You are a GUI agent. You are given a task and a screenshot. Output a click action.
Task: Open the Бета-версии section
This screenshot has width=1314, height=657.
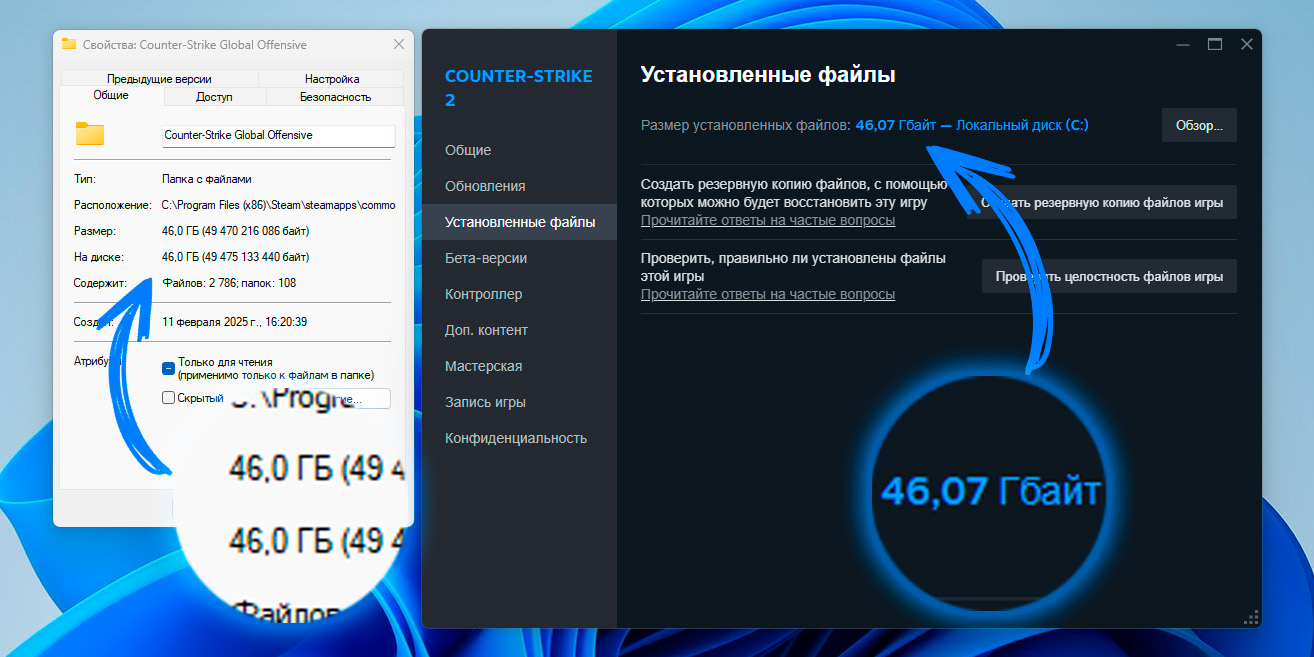(x=486, y=258)
